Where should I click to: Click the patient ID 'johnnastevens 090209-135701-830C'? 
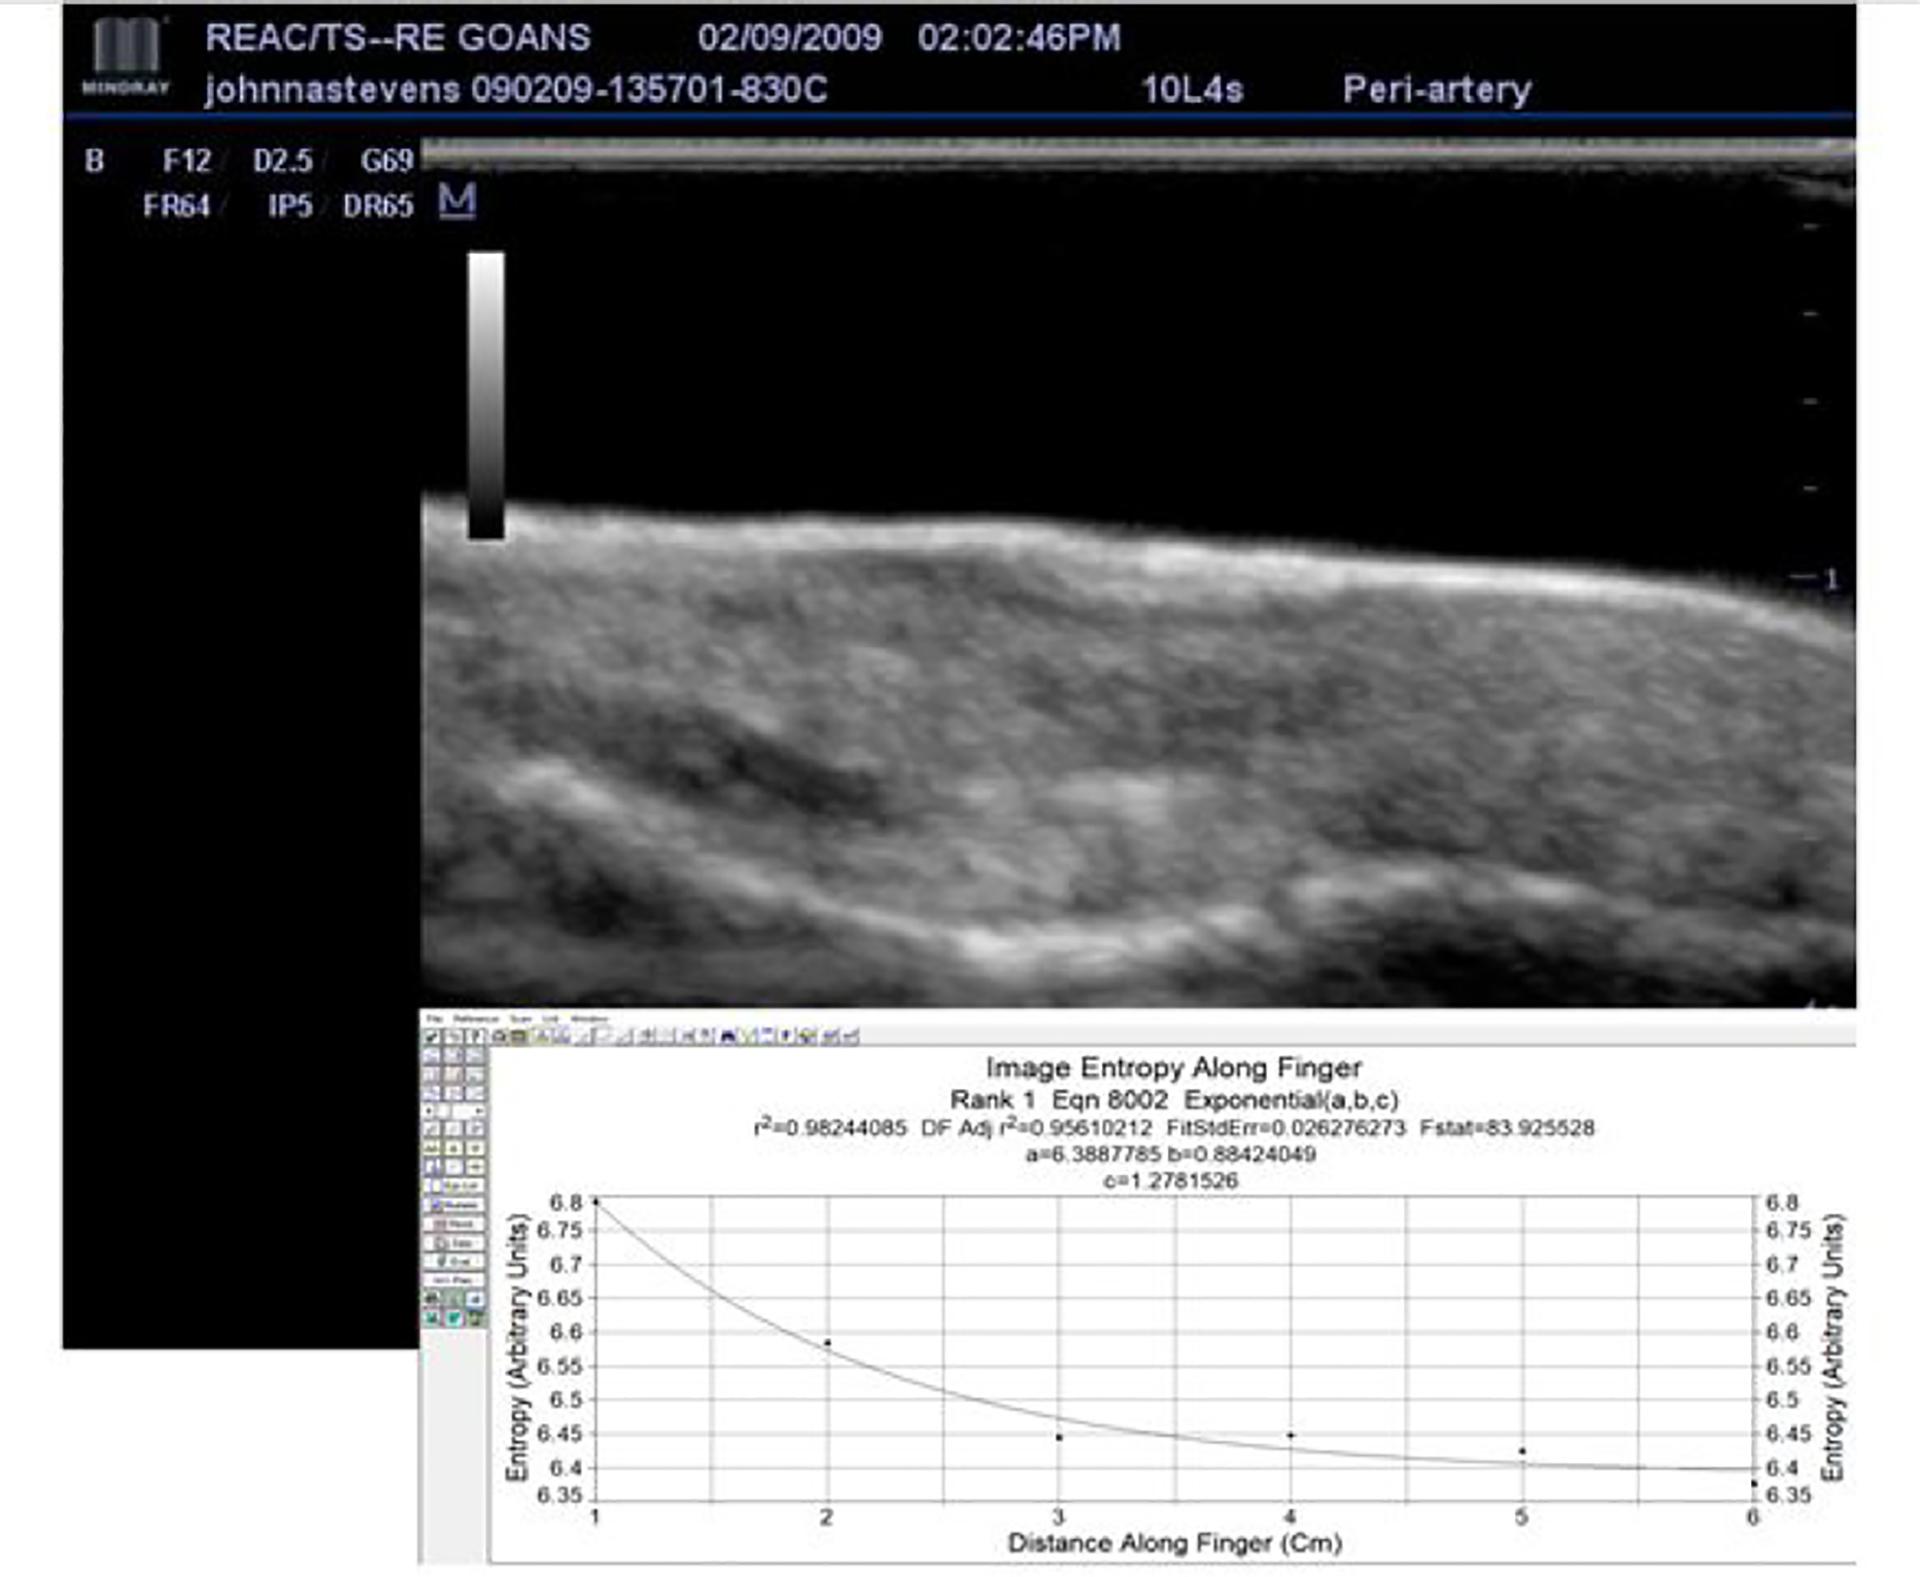coord(516,89)
